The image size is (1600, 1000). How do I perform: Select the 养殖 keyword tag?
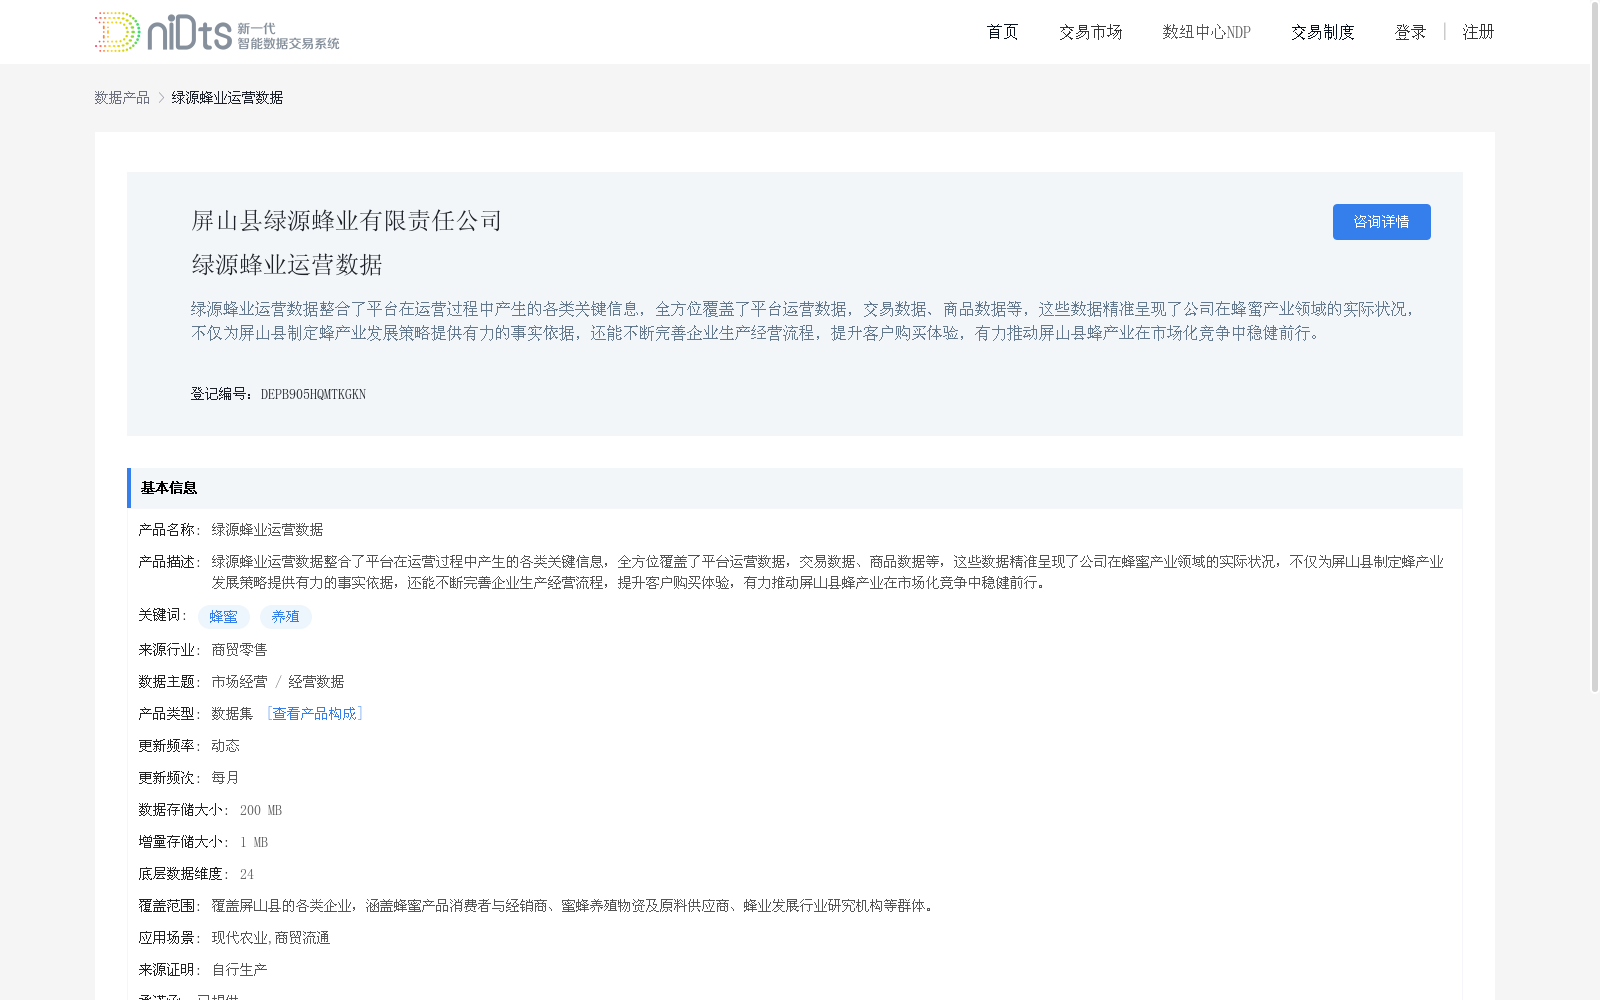coord(286,617)
